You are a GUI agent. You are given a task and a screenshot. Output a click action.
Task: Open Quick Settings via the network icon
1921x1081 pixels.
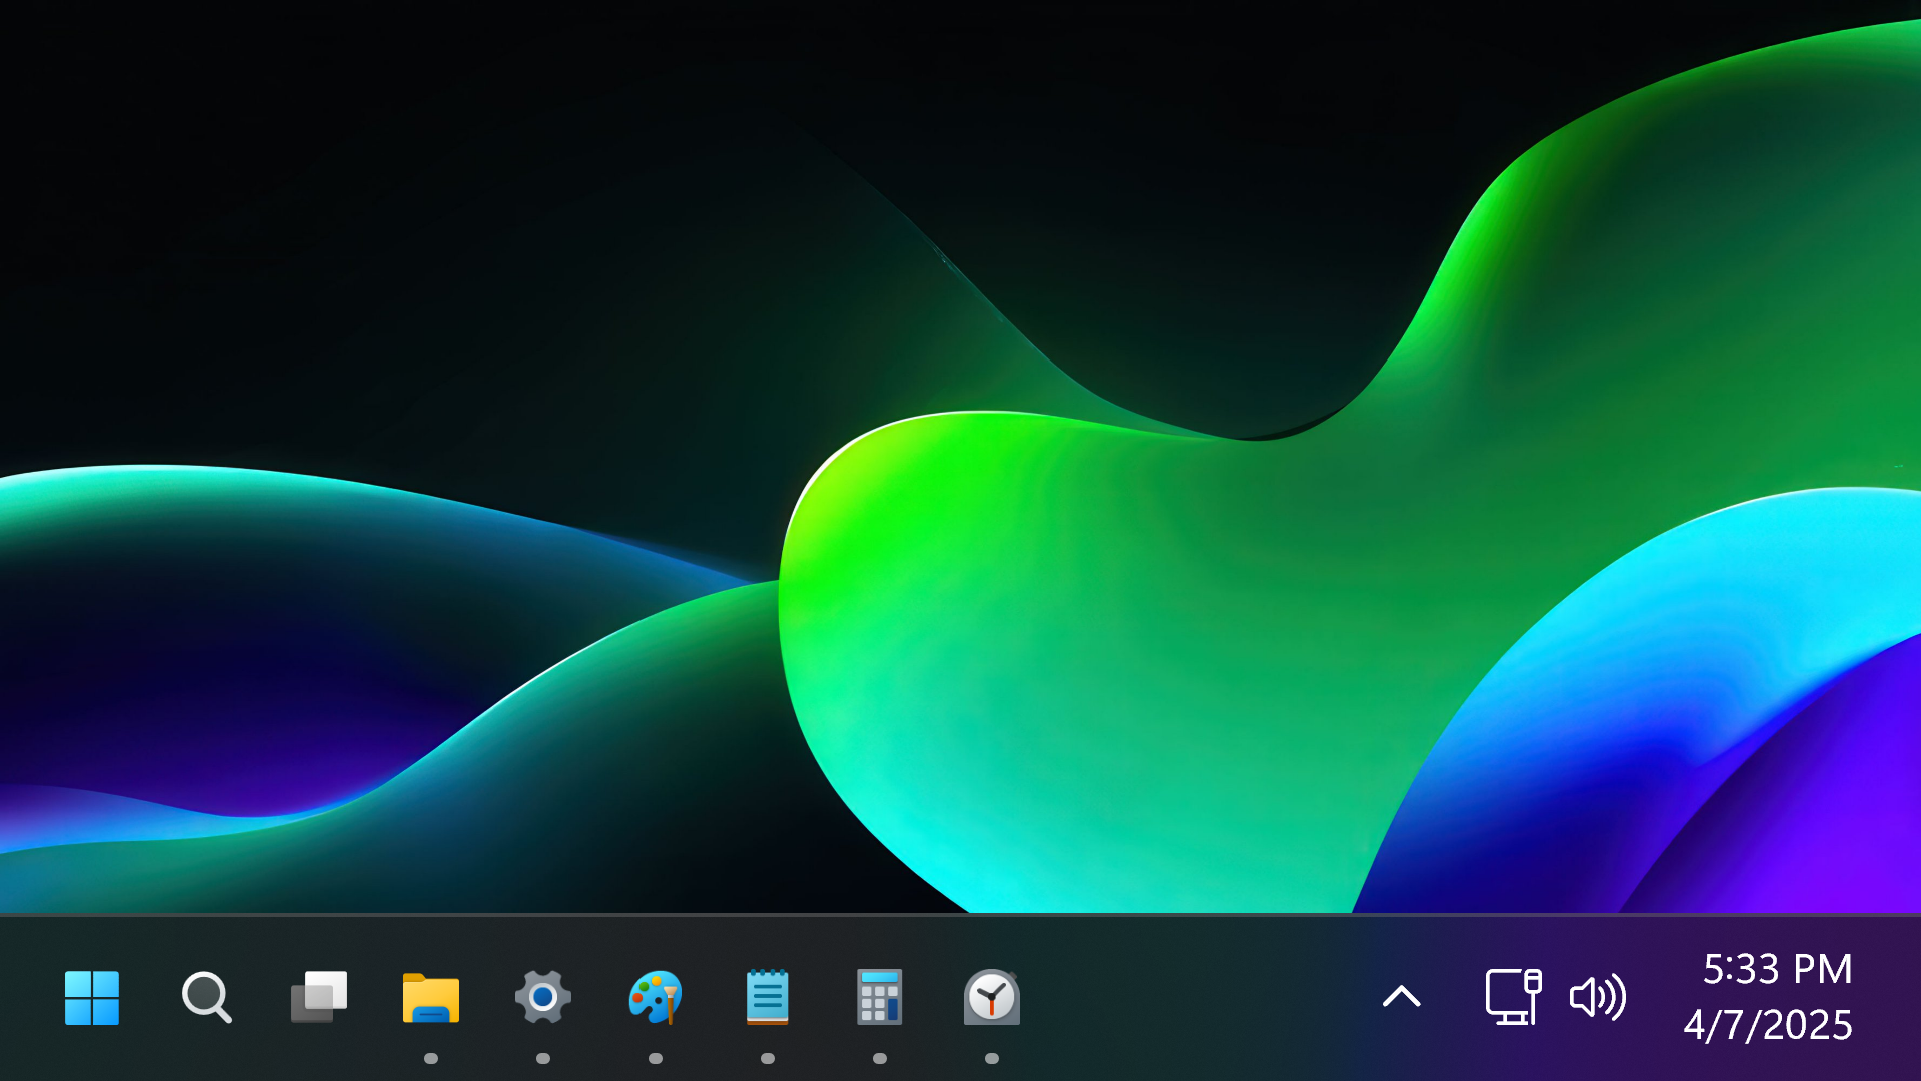coord(1513,997)
